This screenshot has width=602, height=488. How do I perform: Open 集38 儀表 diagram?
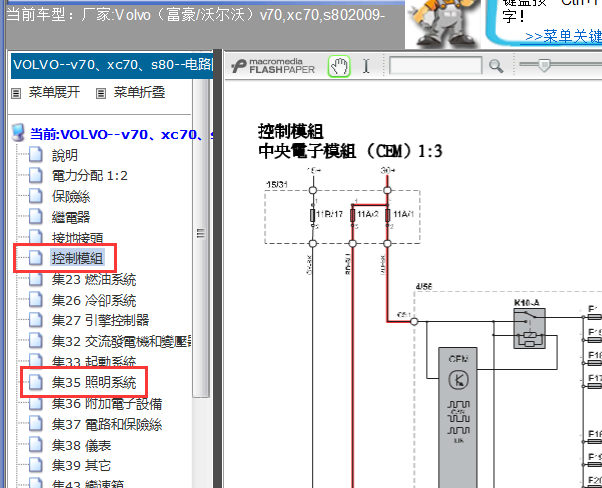(81, 445)
